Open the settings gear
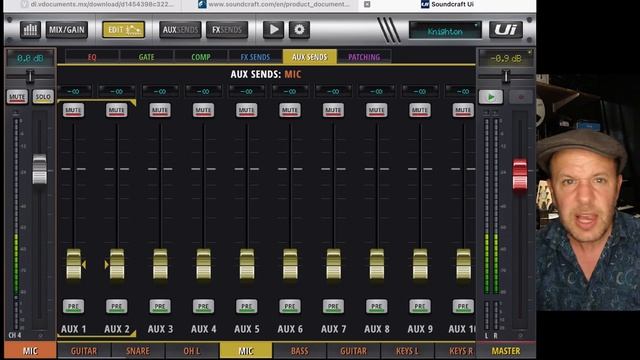The image size is (640, 360). tap(299, 30)
